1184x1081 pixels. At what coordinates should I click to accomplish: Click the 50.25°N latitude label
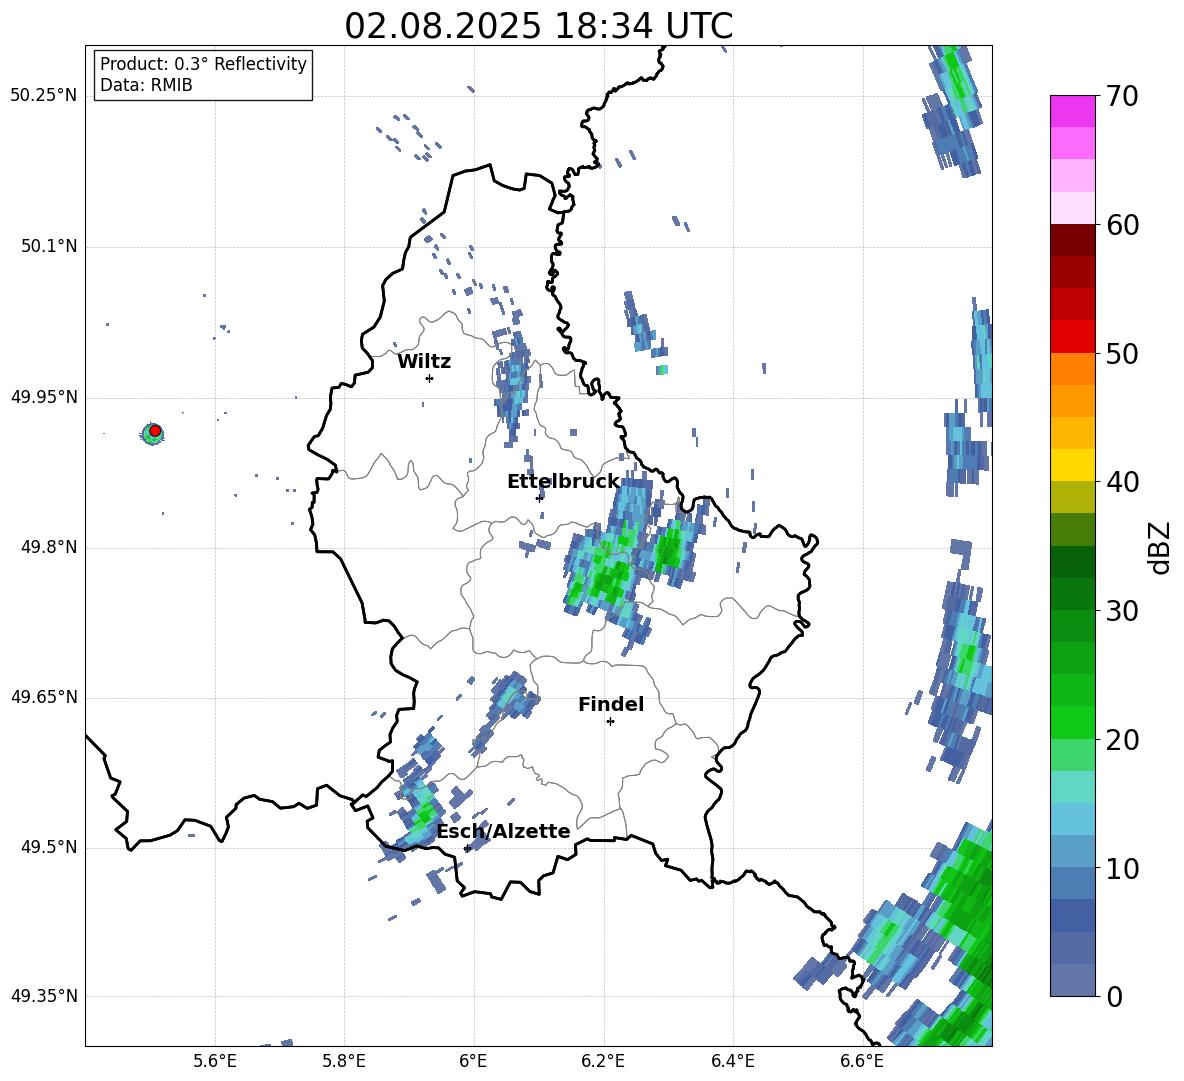tap(43, 96)
